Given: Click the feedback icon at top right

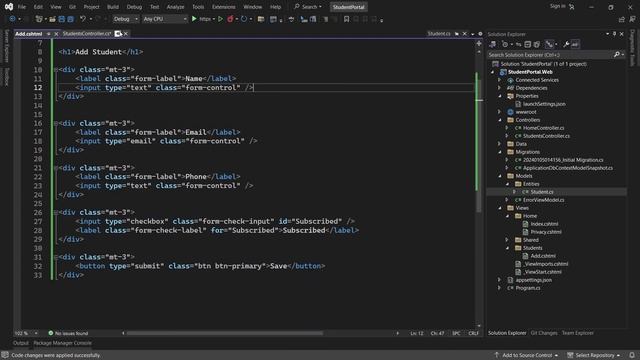Looking at the screenshot, I should click(632, 19).
